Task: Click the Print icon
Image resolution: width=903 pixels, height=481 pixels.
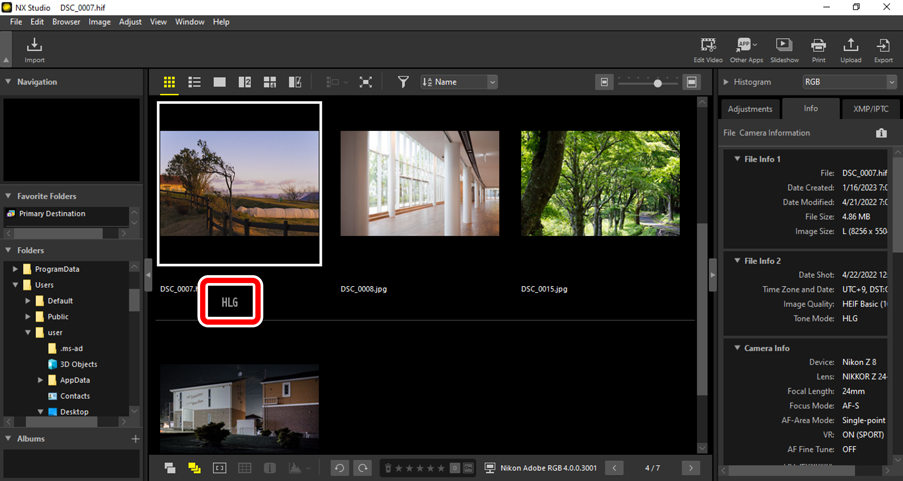Action: coord(818,49)
